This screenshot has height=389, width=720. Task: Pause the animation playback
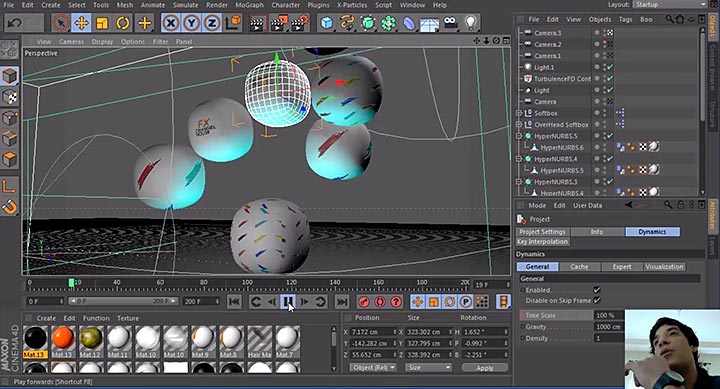(288, 302)
